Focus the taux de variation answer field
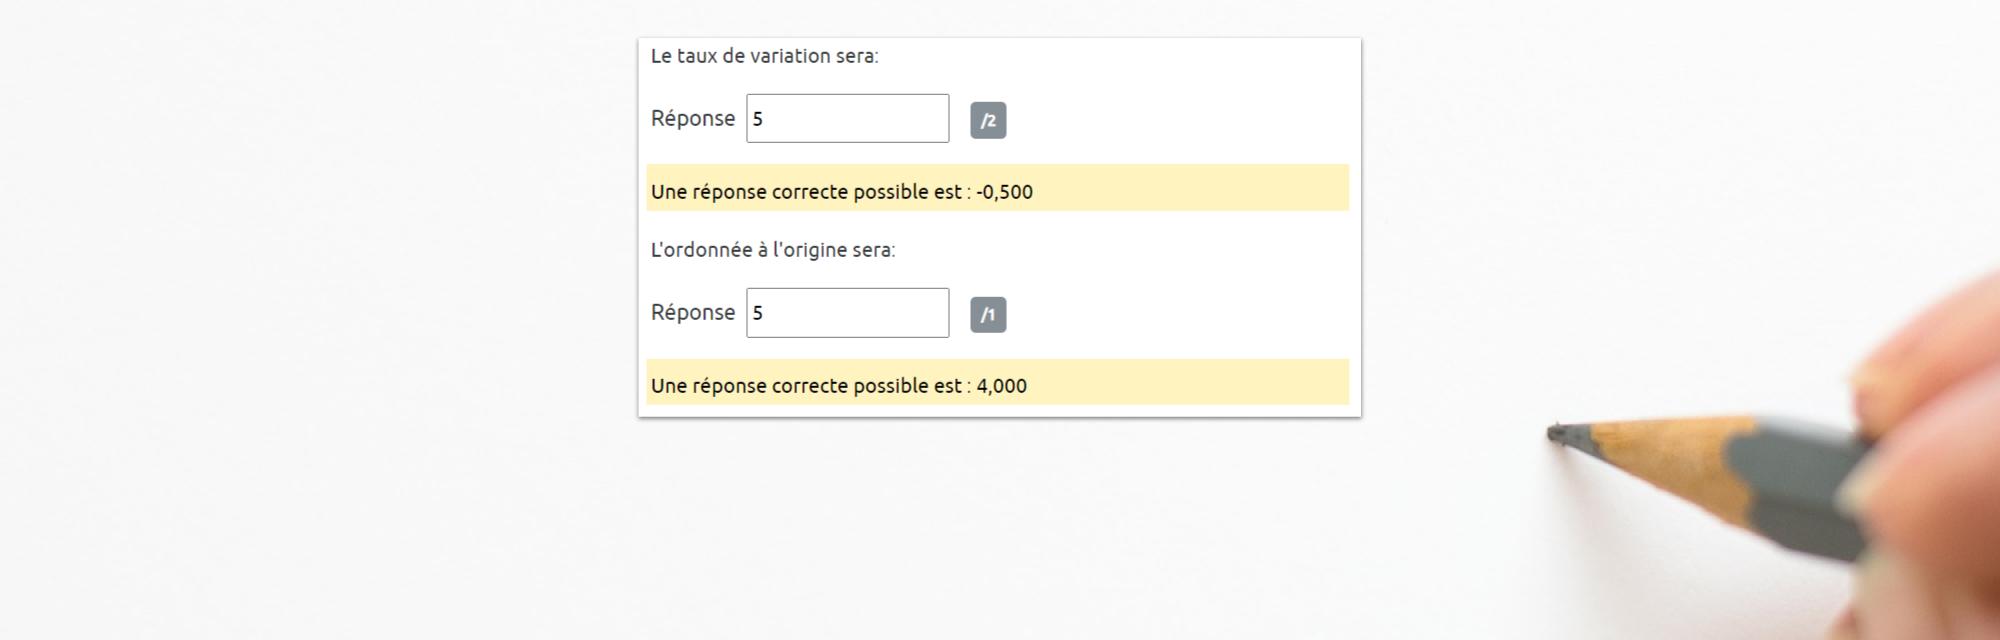 pyautogui.click(x=847, y=119)
